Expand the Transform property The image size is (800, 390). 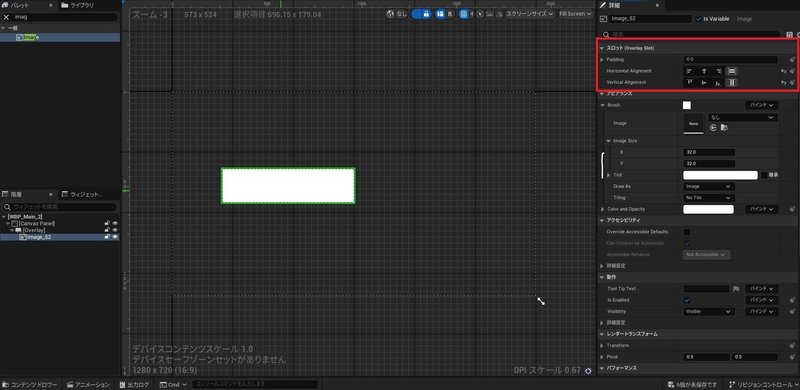tap(603, 346)
